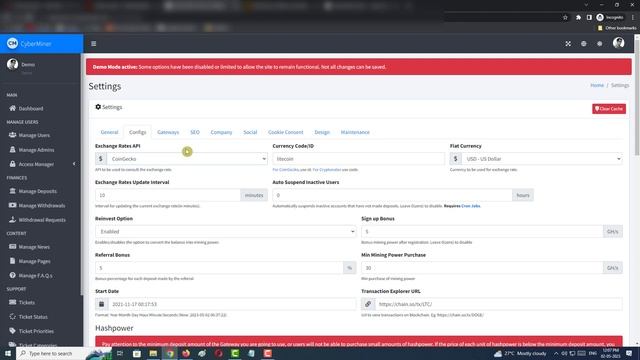The image size is (640, 360).
Task: Click the fullscreen expand icon in header
Action: coord(568,44)
